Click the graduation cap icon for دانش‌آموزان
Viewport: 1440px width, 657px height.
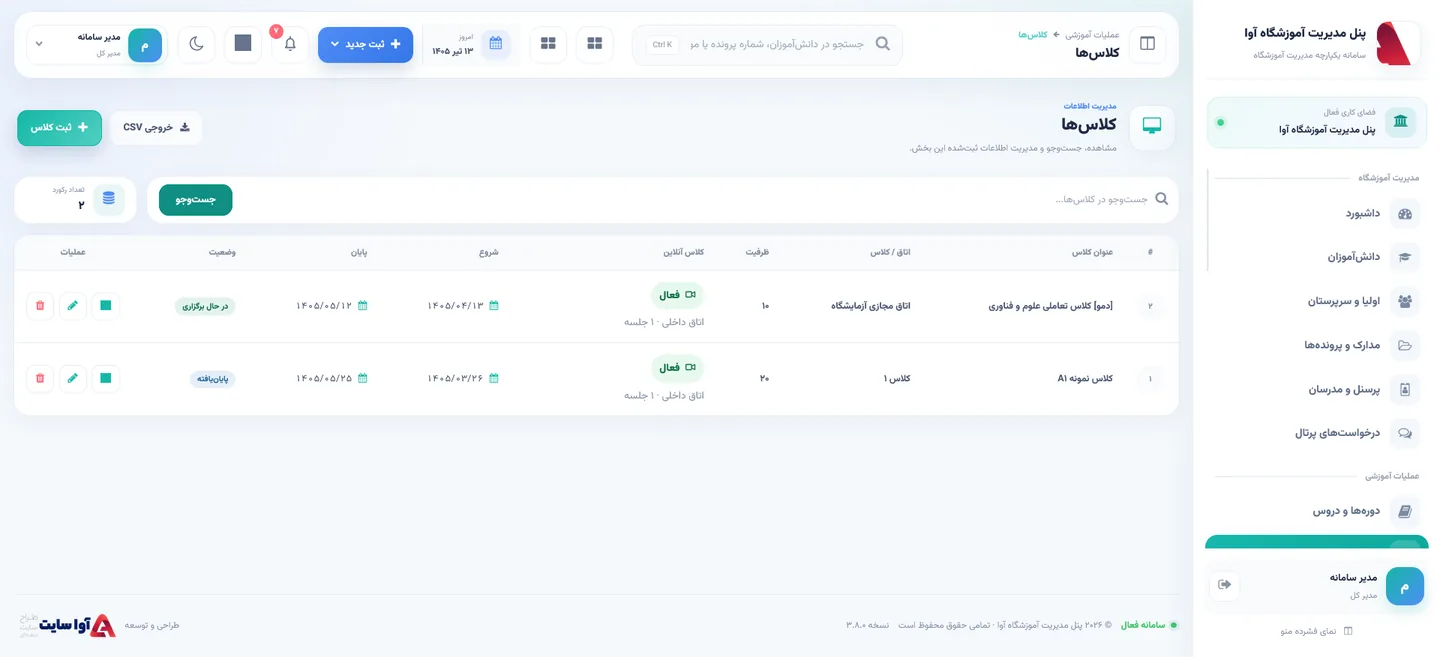tap(1404, 257)
